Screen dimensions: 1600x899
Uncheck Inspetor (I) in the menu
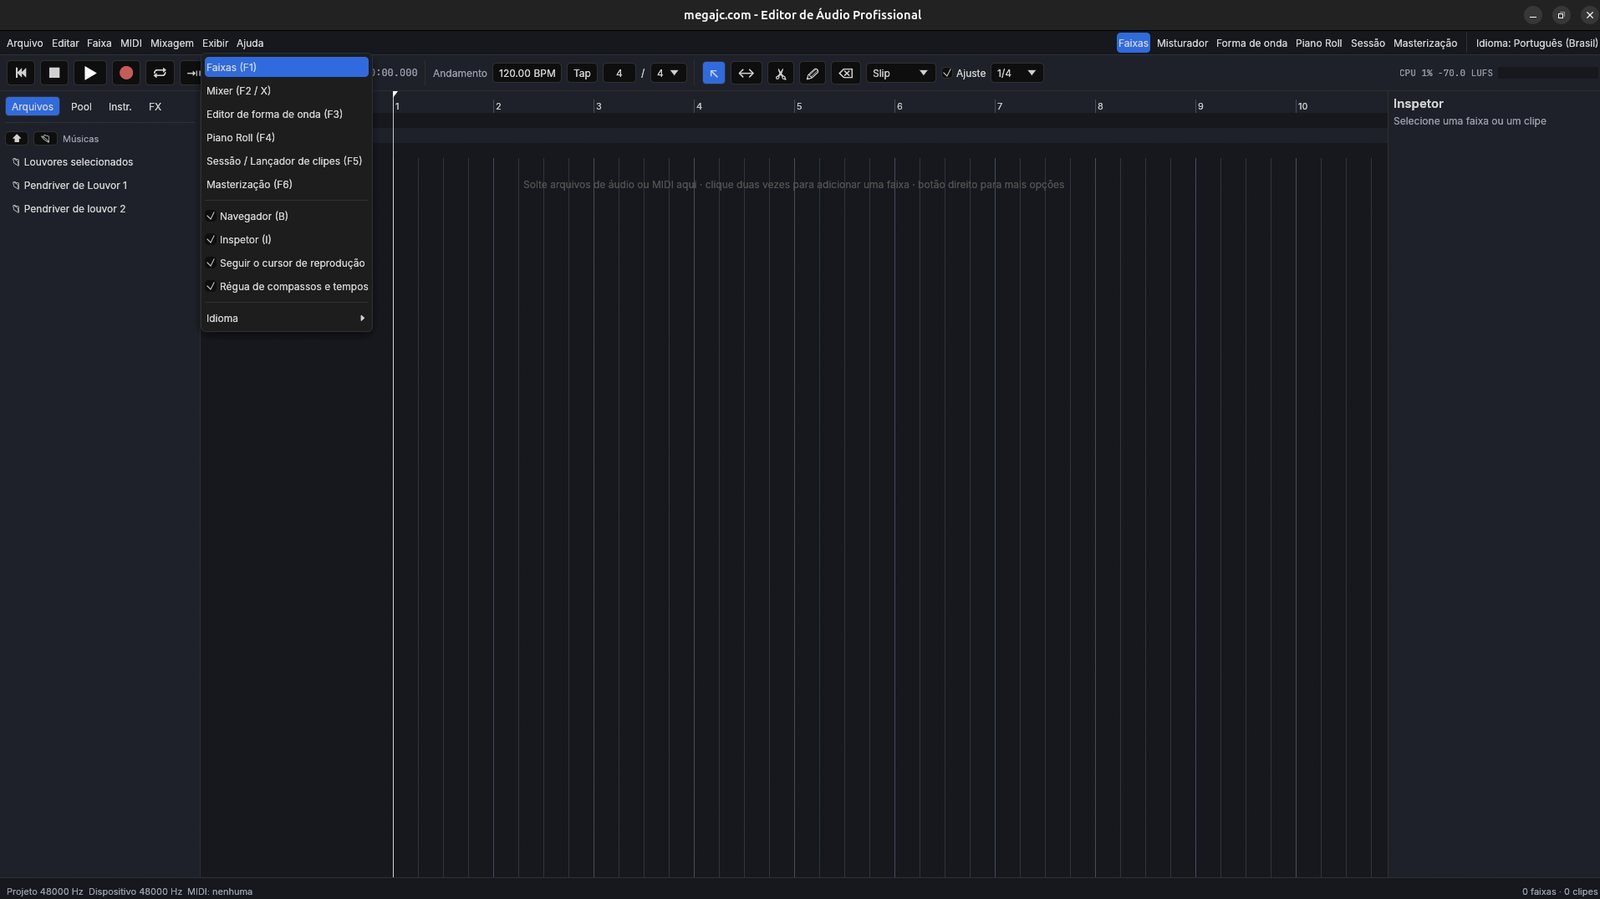coord(287,240)
